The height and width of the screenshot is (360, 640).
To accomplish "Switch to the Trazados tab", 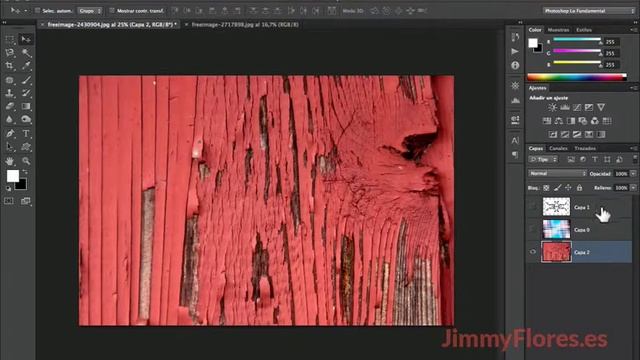I will [x=585, y=148].
